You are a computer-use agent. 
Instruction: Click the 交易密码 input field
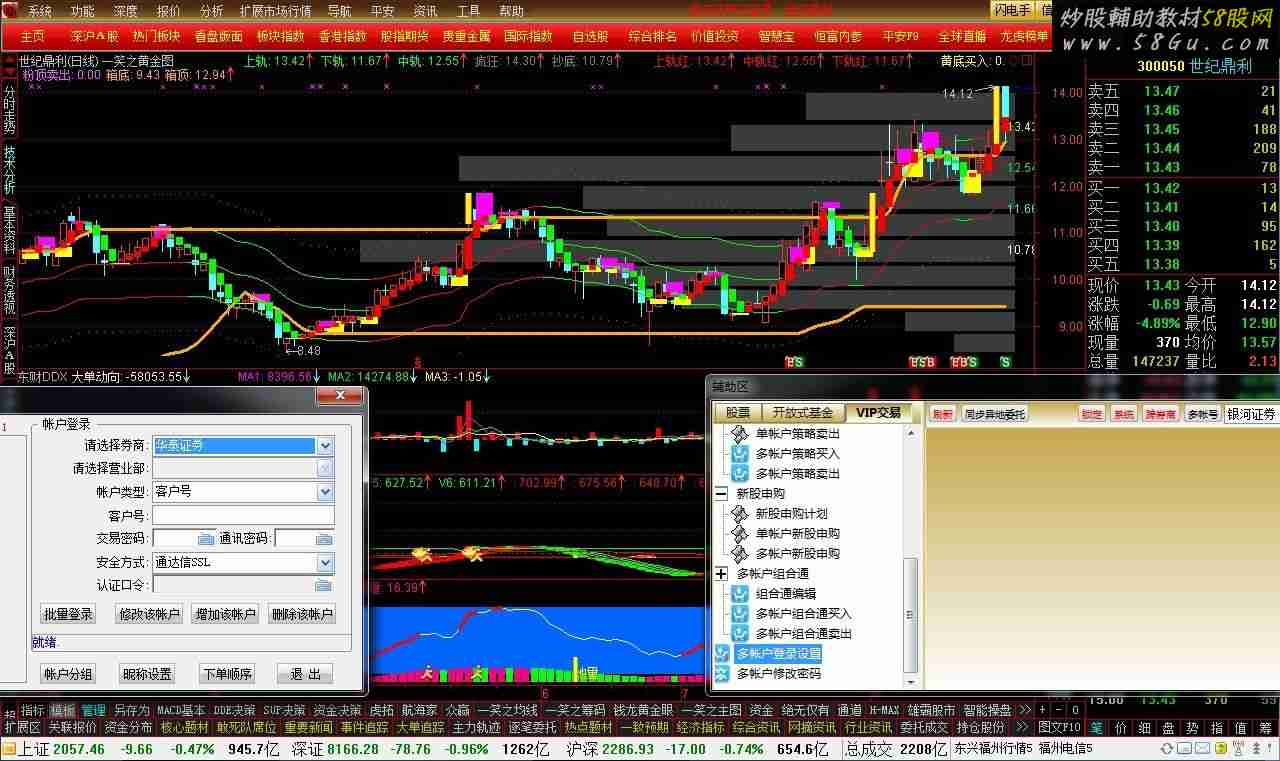(185, 539)
